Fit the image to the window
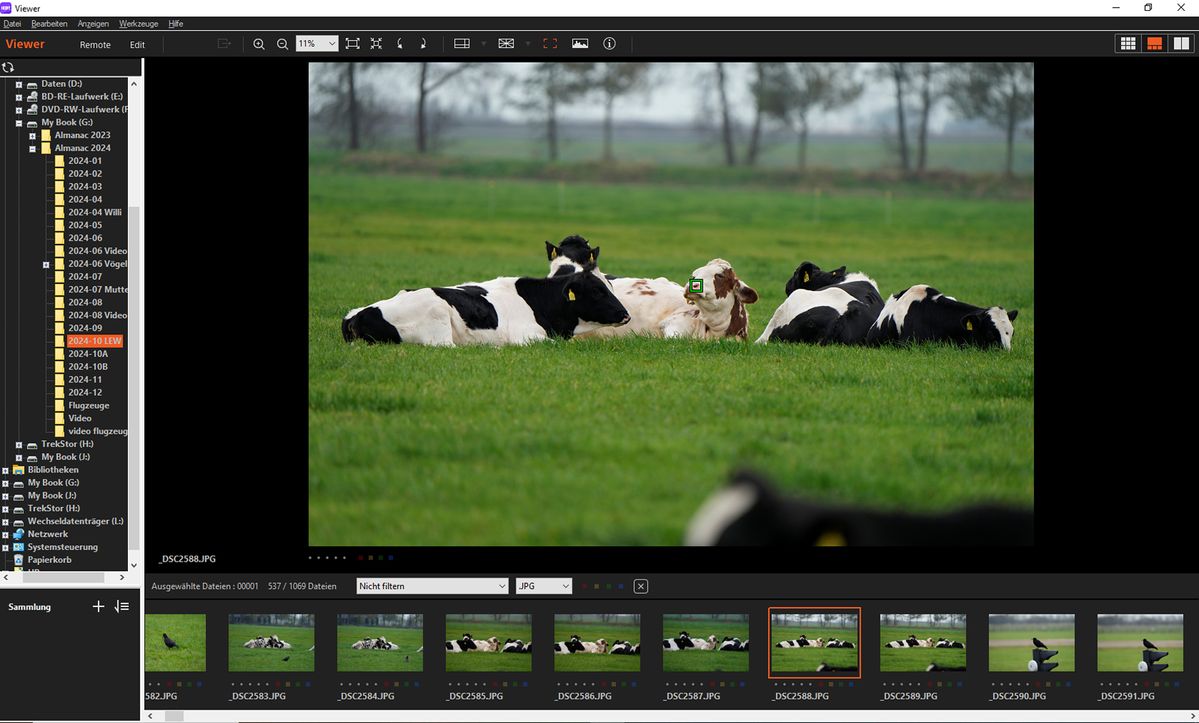 tap(352, 43)
